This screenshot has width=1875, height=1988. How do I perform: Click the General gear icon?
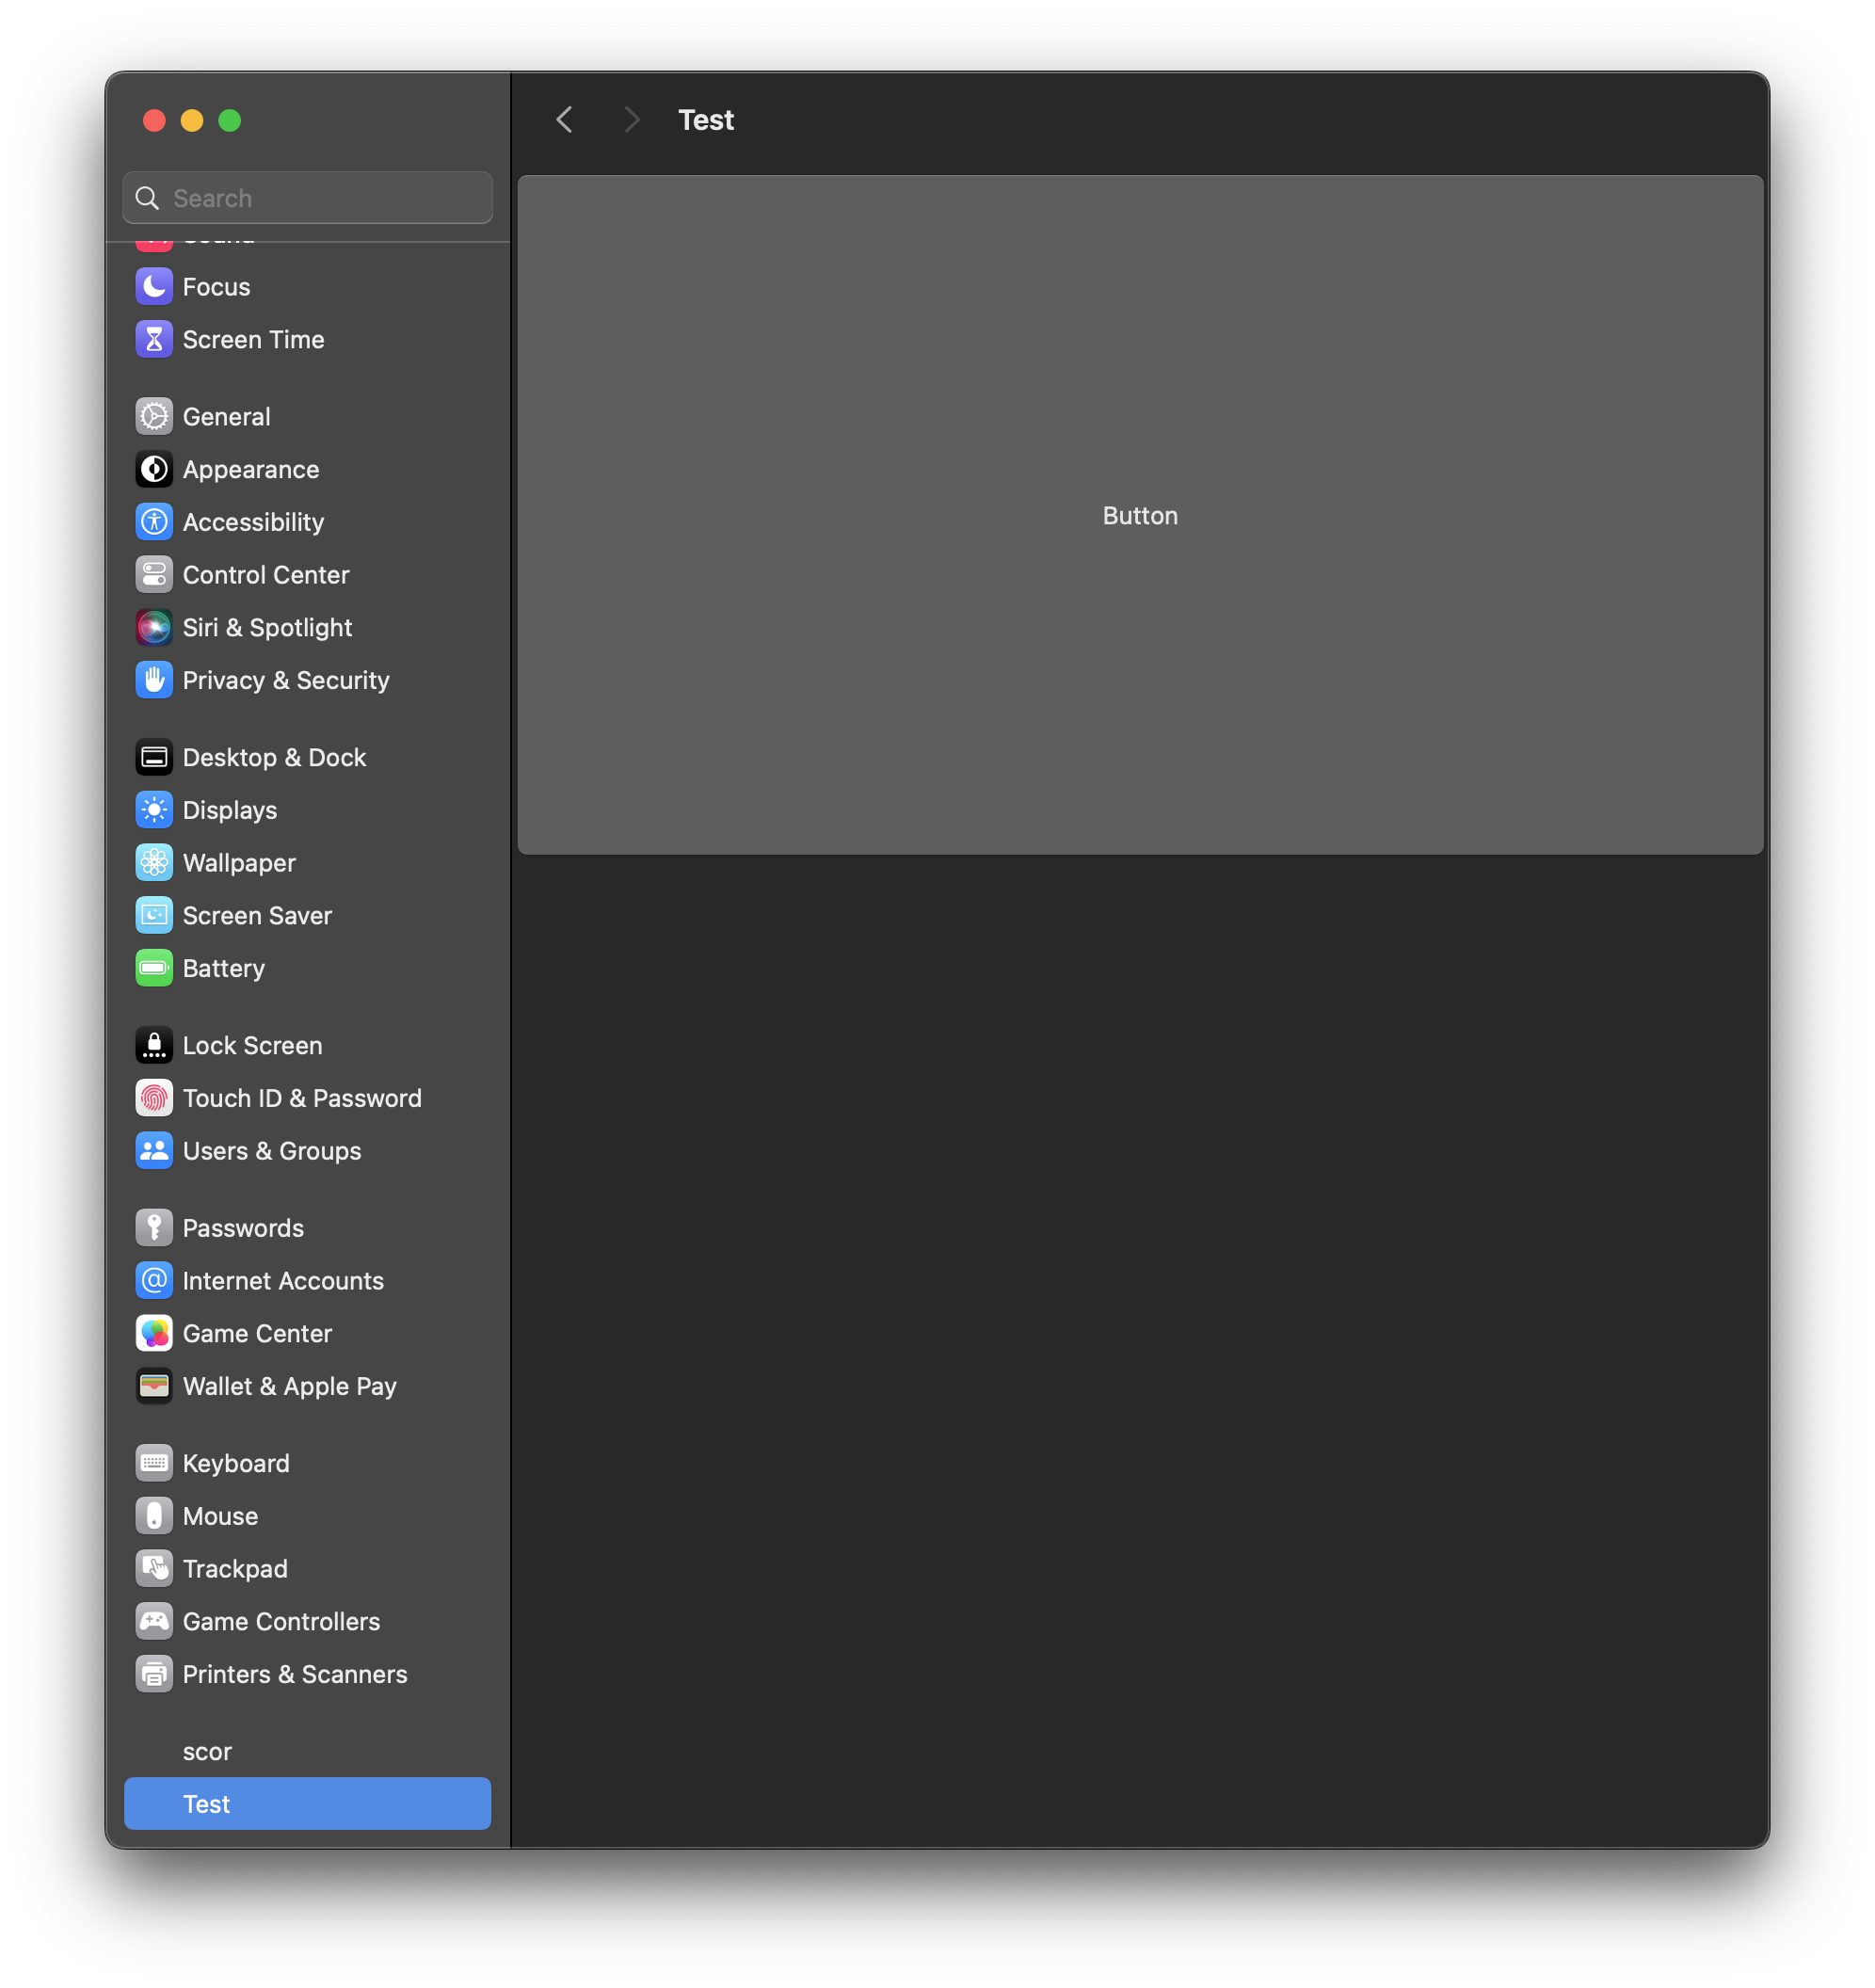[154, 417]
